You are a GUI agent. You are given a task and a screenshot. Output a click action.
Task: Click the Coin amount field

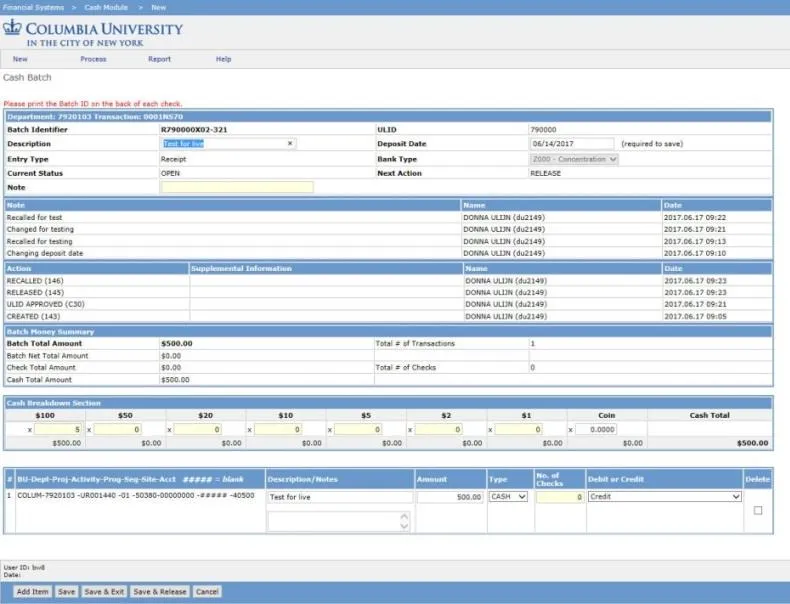point(596,430)
